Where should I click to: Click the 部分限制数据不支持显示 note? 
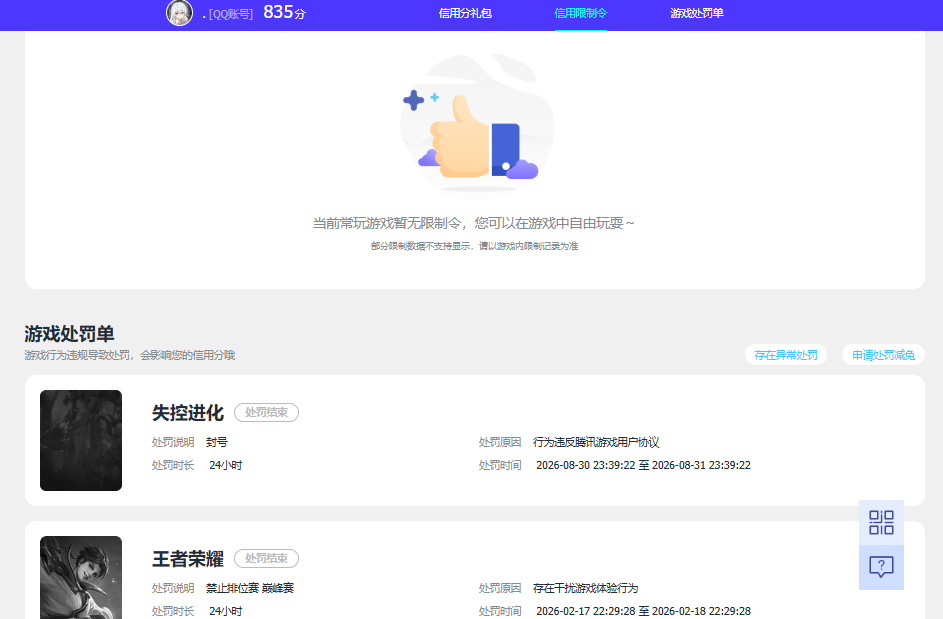click(x=474, y=246)
